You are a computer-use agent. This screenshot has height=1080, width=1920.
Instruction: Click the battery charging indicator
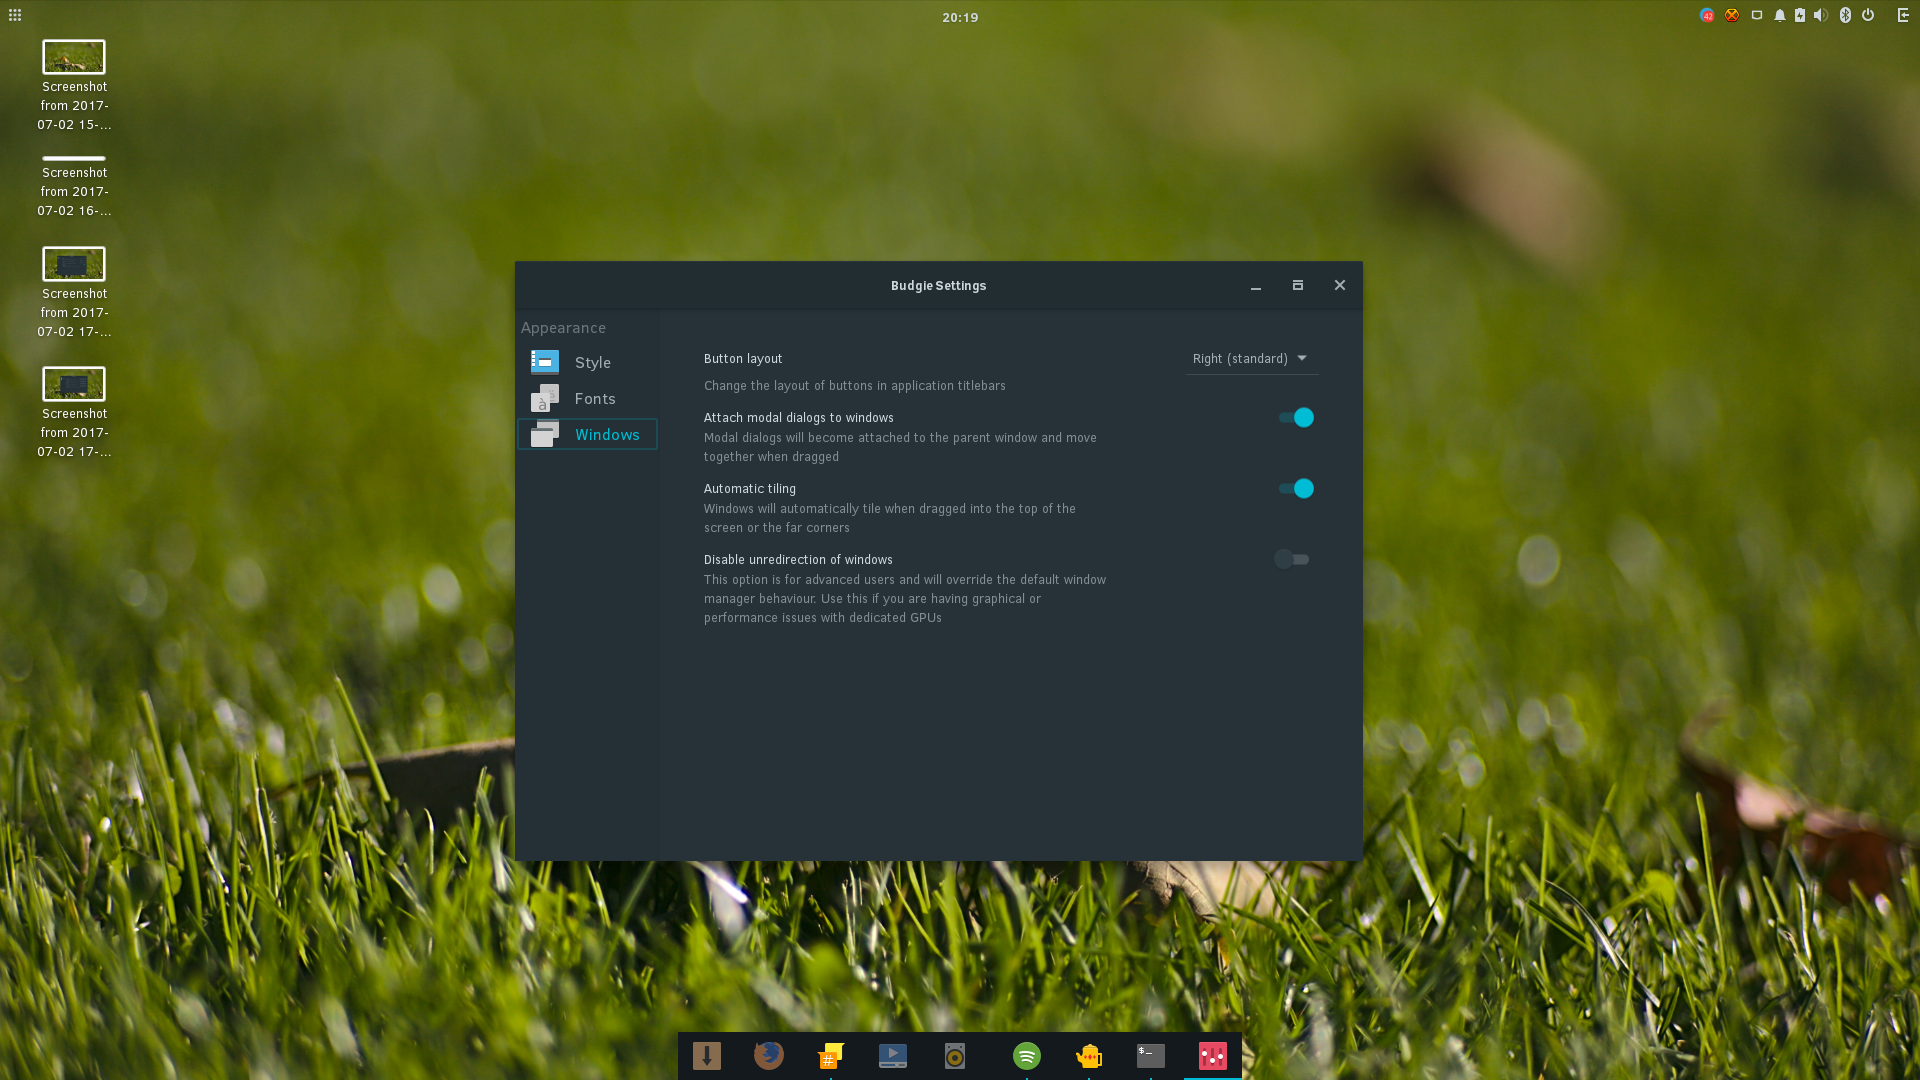[x=1800, y=15]
